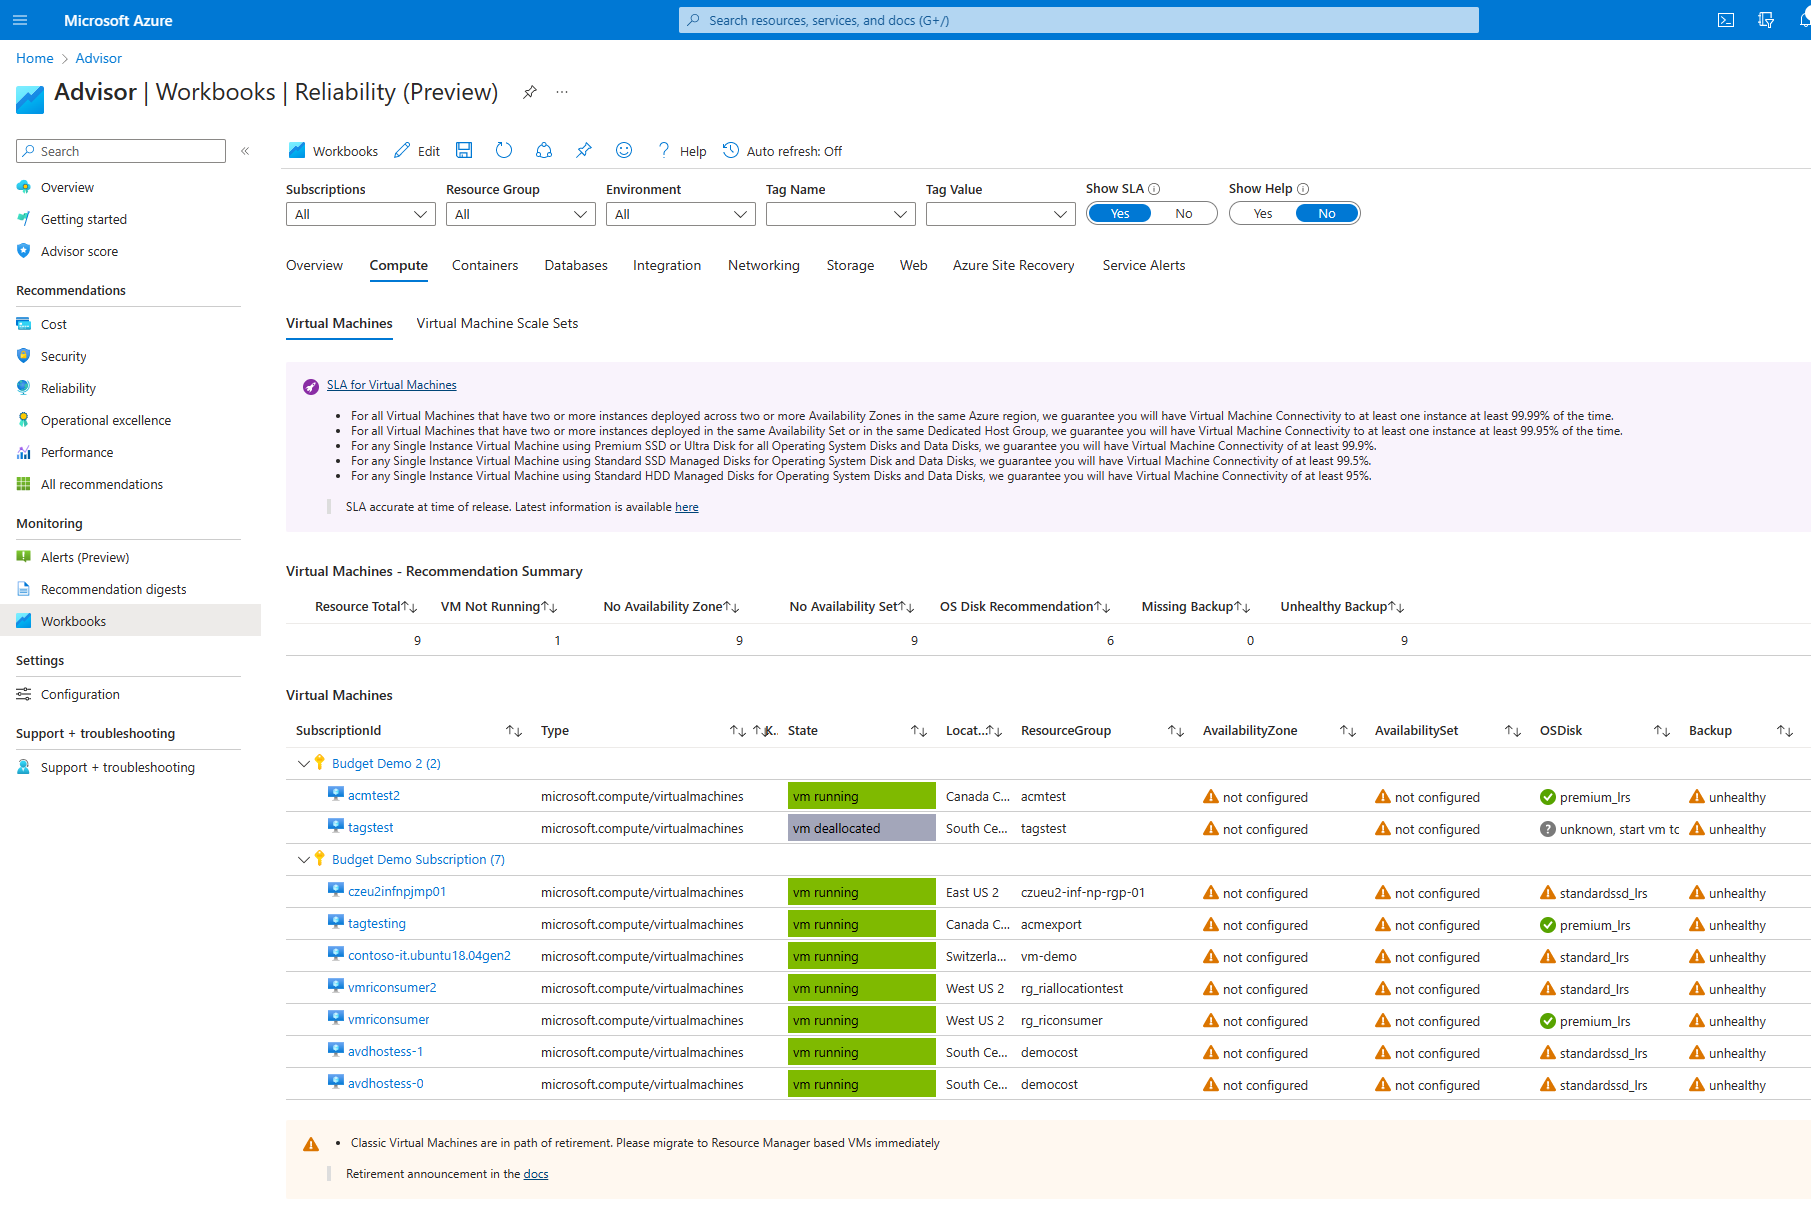Switch to the Networking tab

(x=764, y=265)
